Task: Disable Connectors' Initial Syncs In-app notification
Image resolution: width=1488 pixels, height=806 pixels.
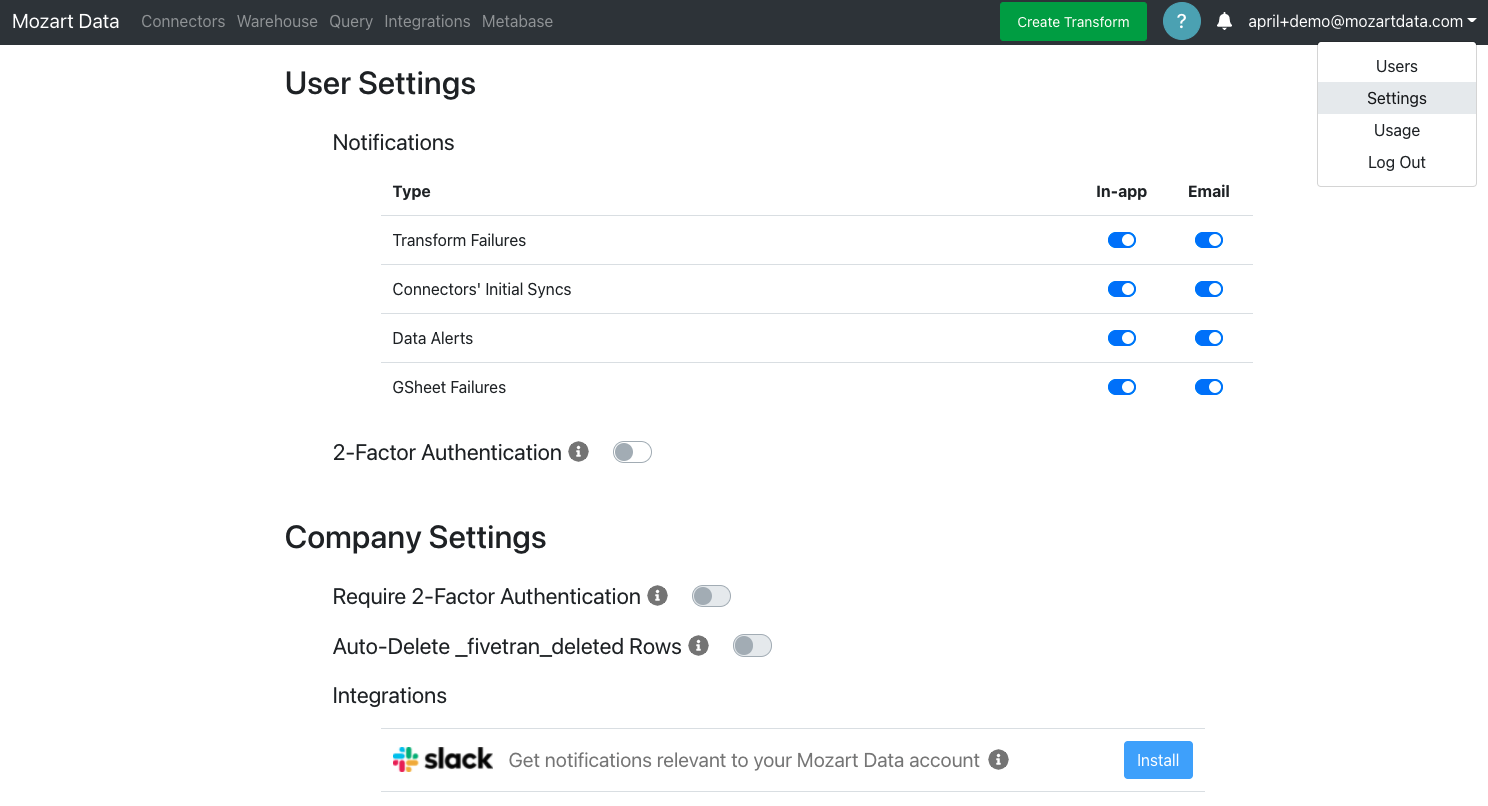Action: (x=1122, y=289)
